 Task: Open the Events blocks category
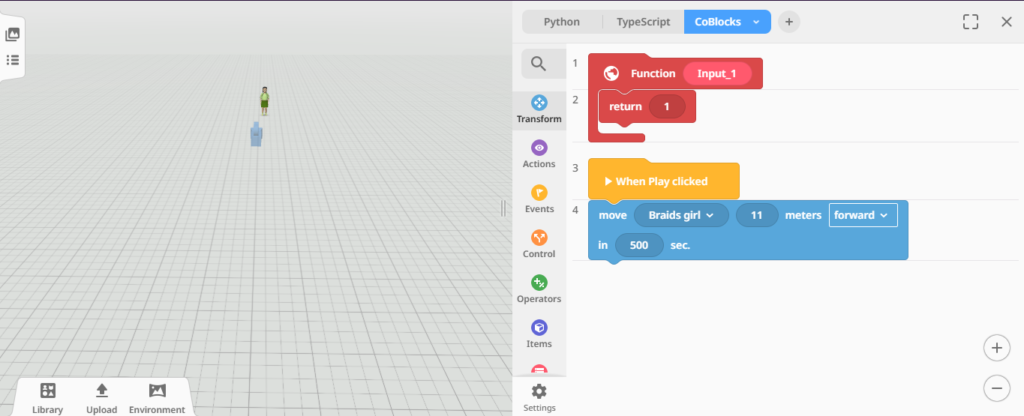click(539, 200)
